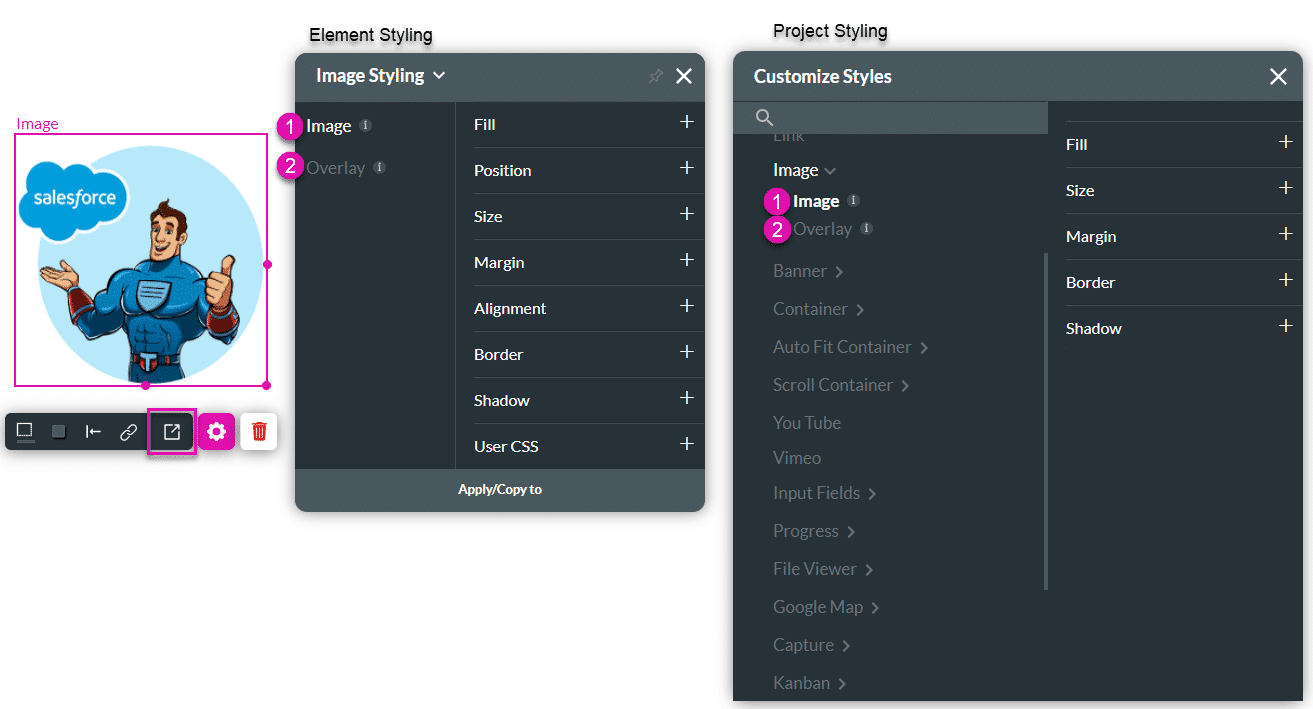Open image settings via pink gear icon
This screenshot has width=1313, height=709.
[x=216, y=431]
